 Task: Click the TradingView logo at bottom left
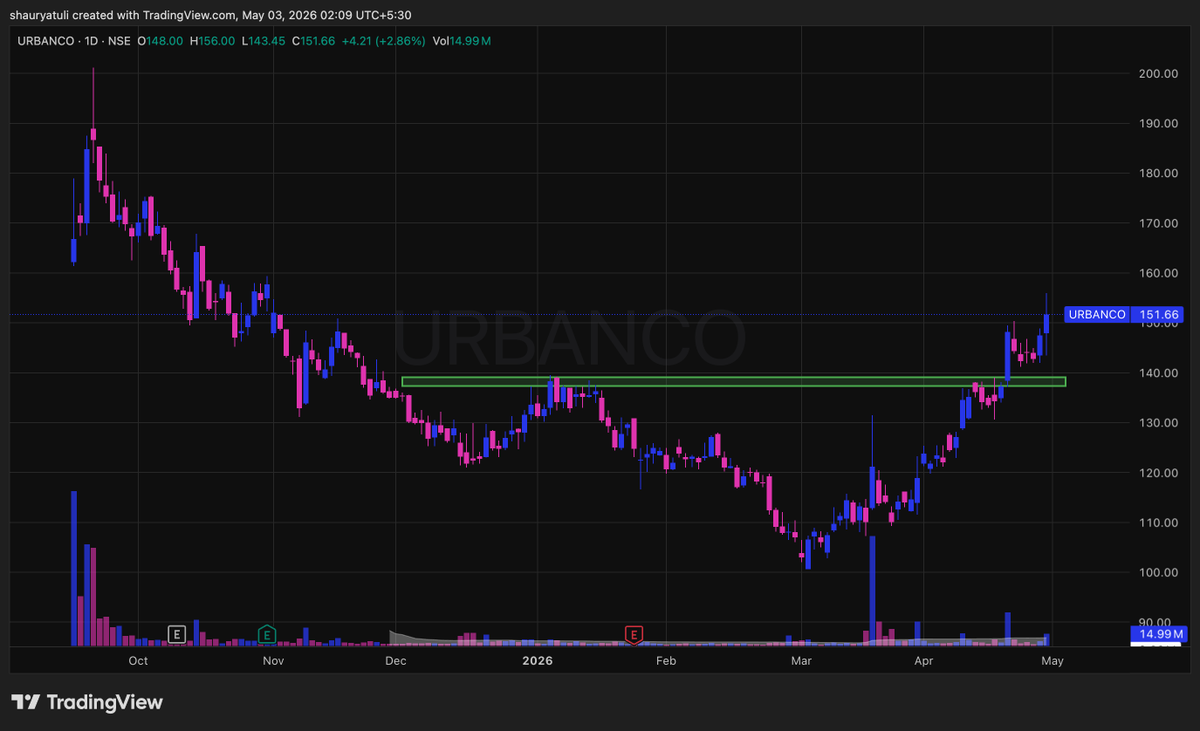pyautogui.click(x=87, y=702)
